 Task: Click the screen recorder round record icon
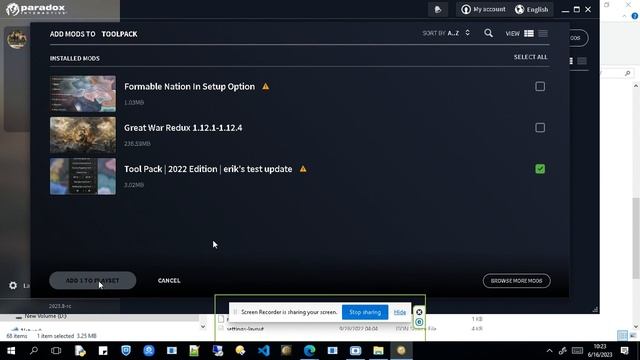[419, 322]
